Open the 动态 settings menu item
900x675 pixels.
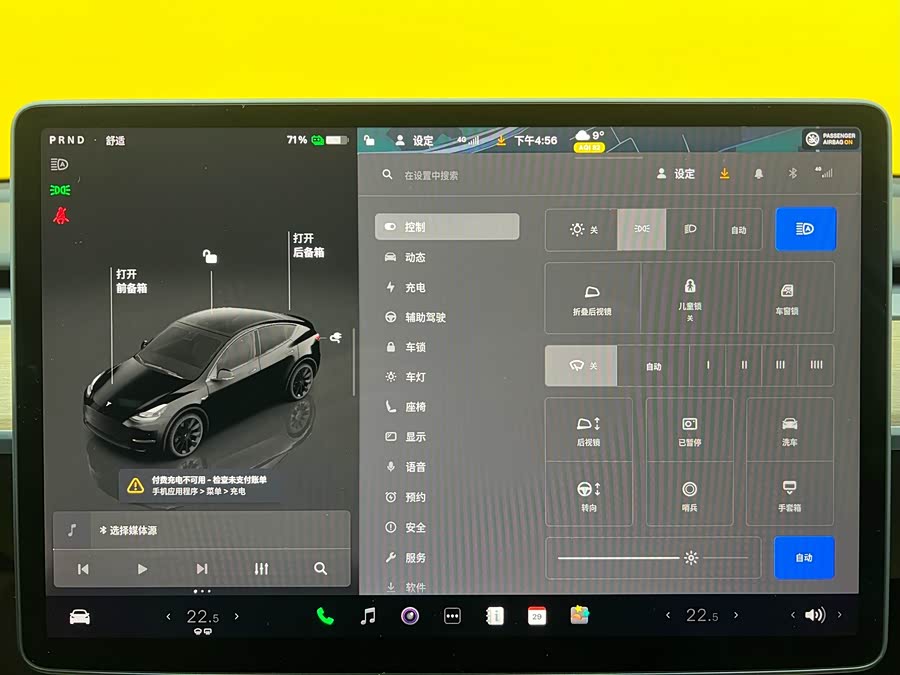pyautogui.click(x=405, y=257)
